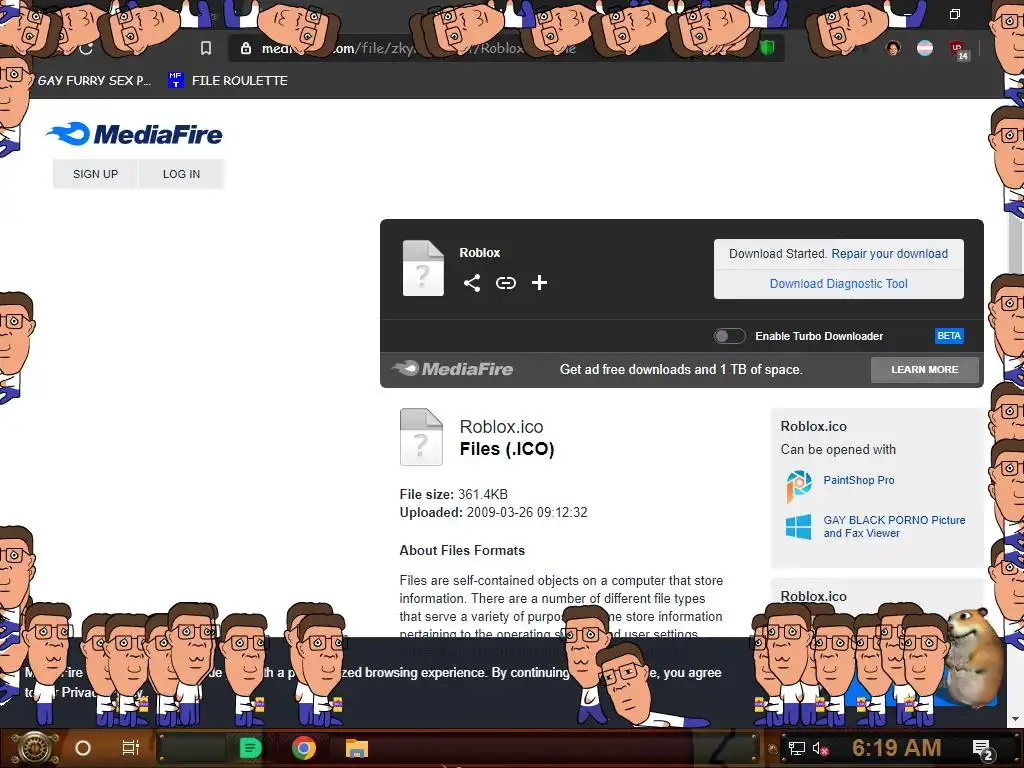Open the Start menu ornate button
This screenshot has width=1024, height=768.
(35, 748)
